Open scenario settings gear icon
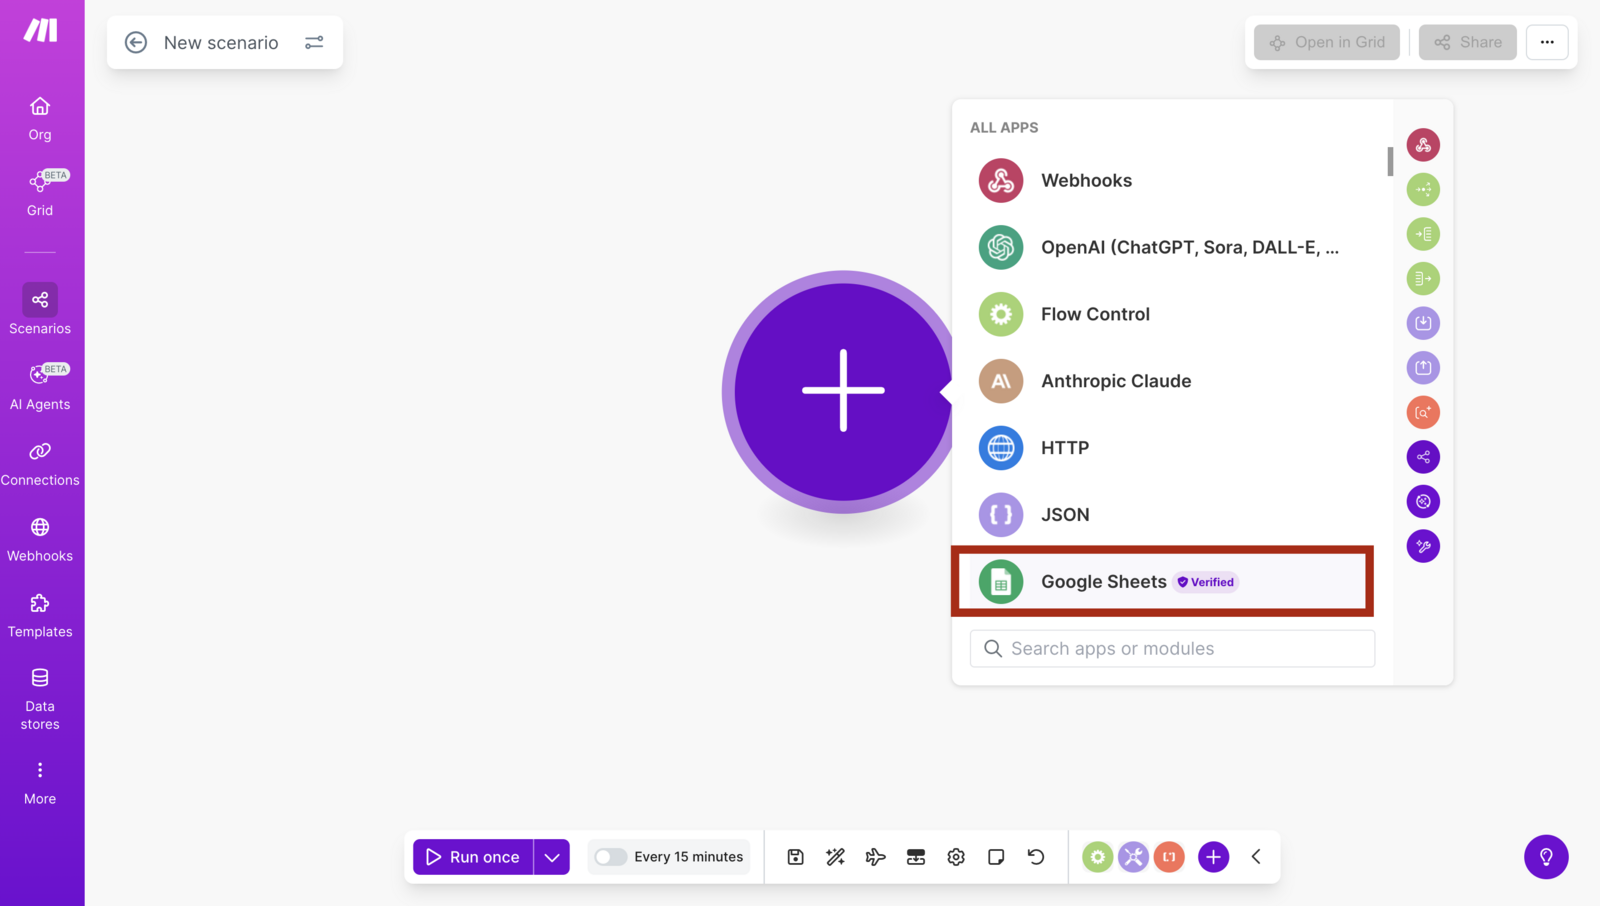1600x906 pixels. pos(956,857)
